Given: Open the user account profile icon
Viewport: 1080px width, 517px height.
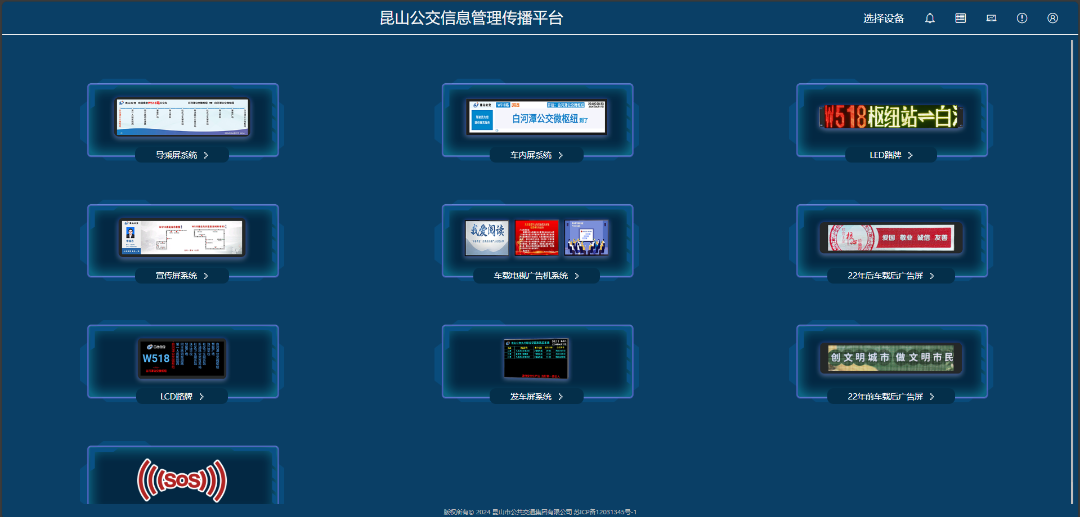Looking at the screenshot, I should [1052, 18].
